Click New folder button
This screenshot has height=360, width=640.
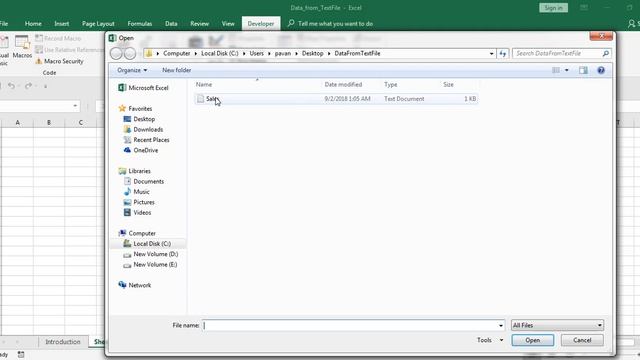pyautogui.click(x=176, y=70)
